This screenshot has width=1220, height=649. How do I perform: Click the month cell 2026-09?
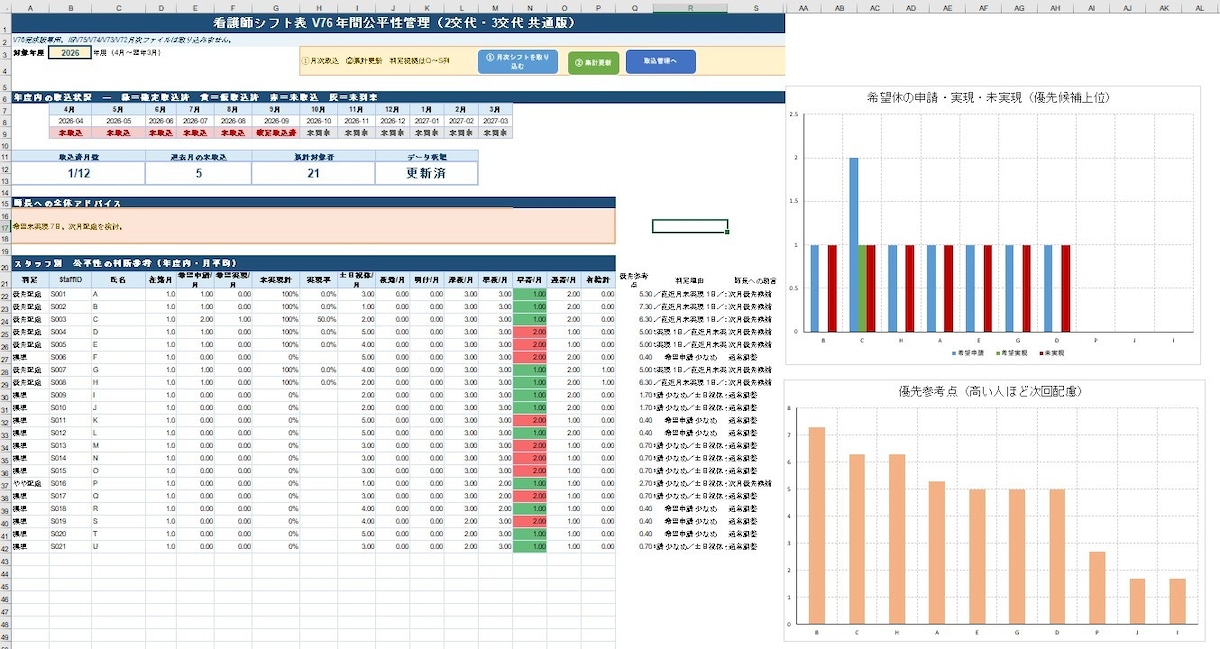pyautogui.click(x=276, y=120)
